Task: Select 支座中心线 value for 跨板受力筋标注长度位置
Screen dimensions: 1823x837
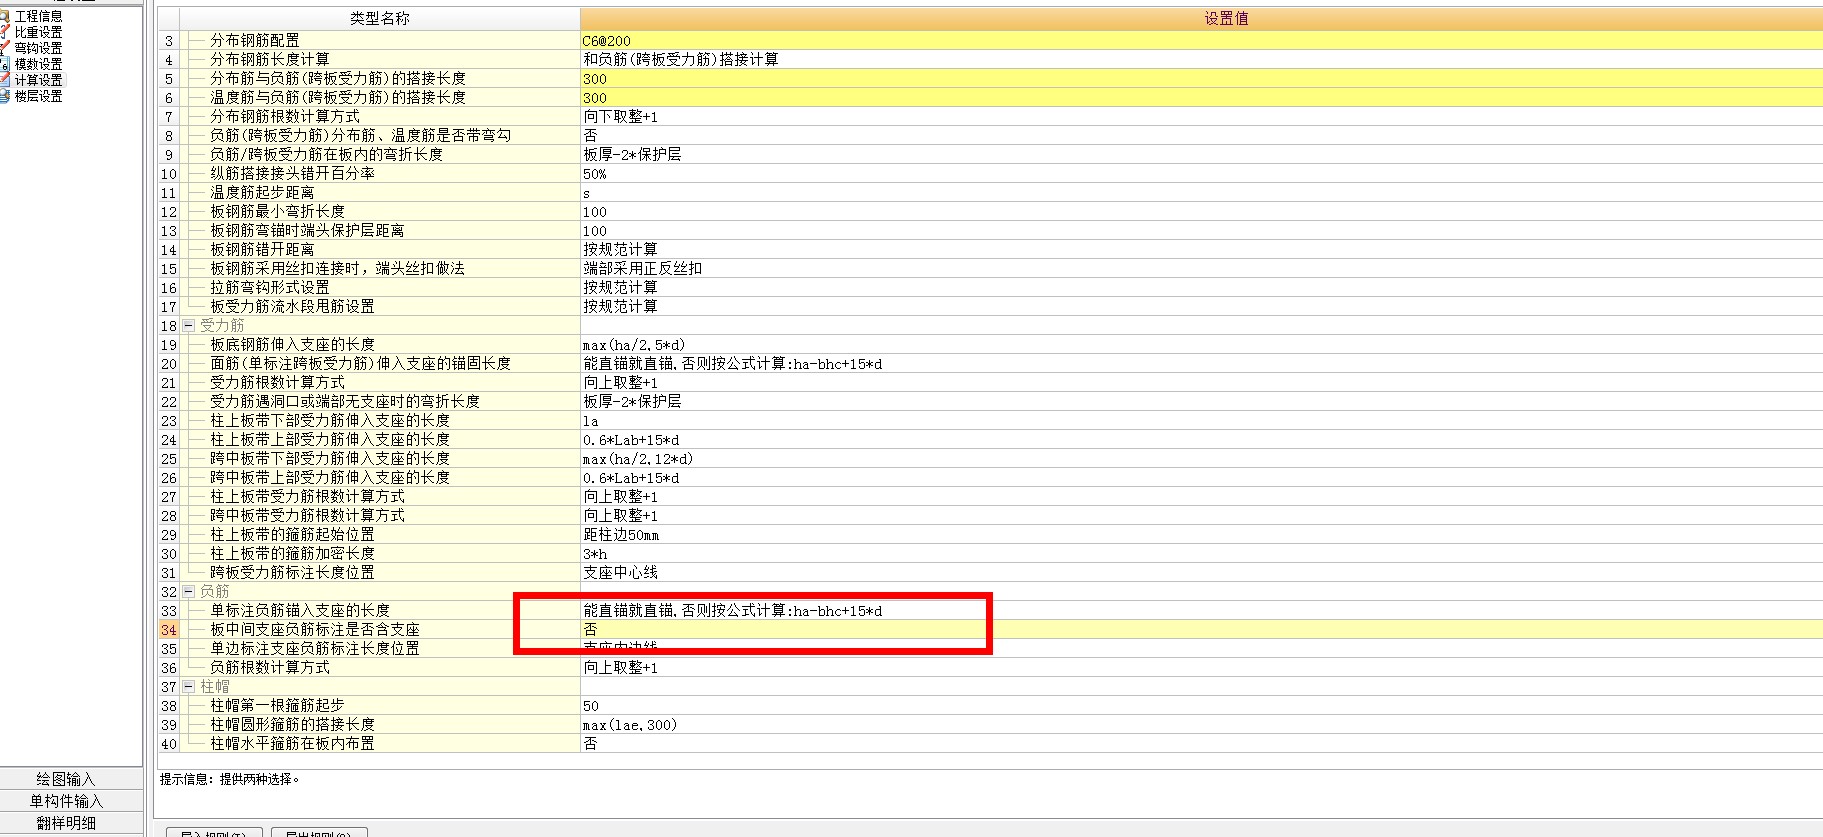Action: click(1201, 573)
